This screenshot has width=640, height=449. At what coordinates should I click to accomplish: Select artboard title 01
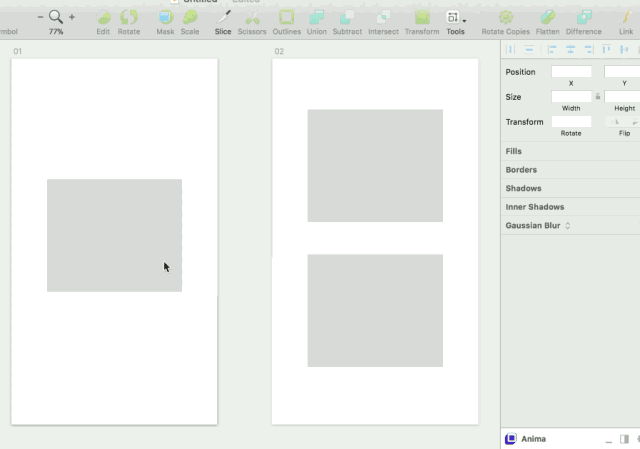click(17, 51)
